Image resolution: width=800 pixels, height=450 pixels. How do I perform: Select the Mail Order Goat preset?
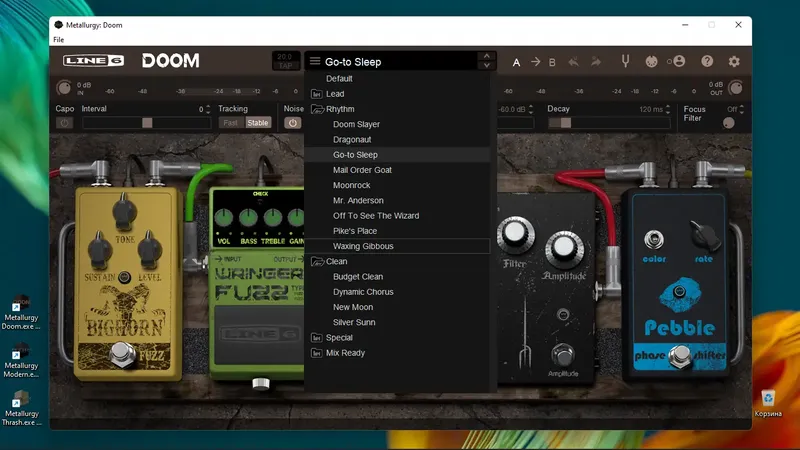tap(398, 170)
